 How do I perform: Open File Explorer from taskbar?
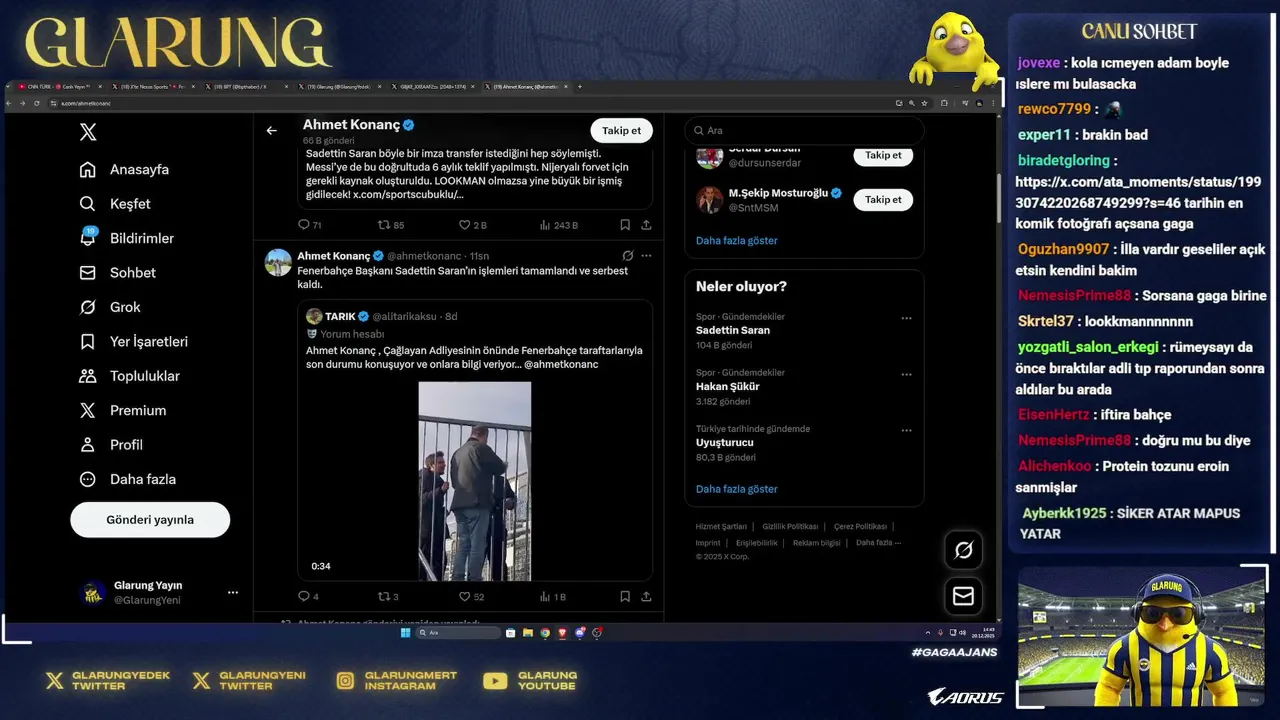(528, 632)
